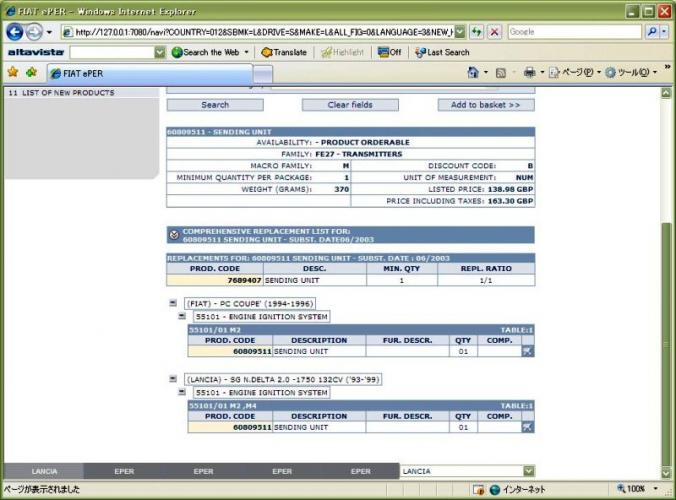Click the REPL. RATIO value 1/1
This screenshot has height=500, width=676.
point(486,280)
